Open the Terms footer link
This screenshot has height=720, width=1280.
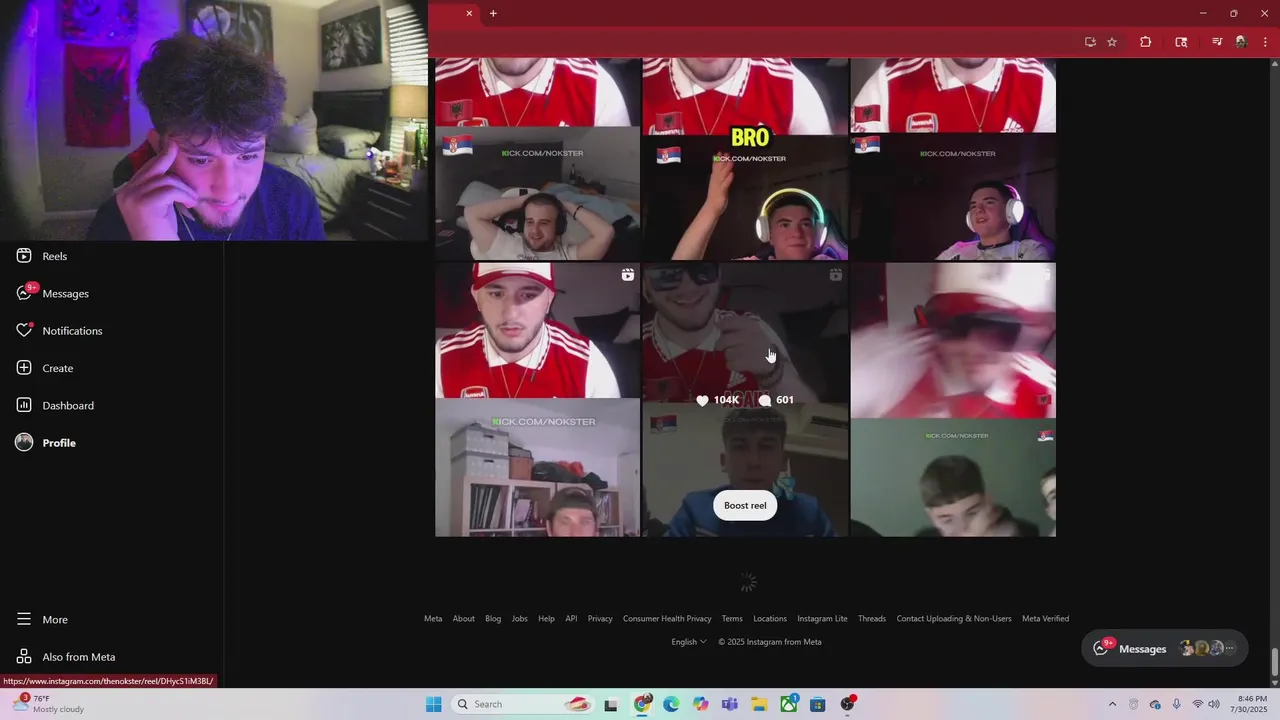coord(732,618)
